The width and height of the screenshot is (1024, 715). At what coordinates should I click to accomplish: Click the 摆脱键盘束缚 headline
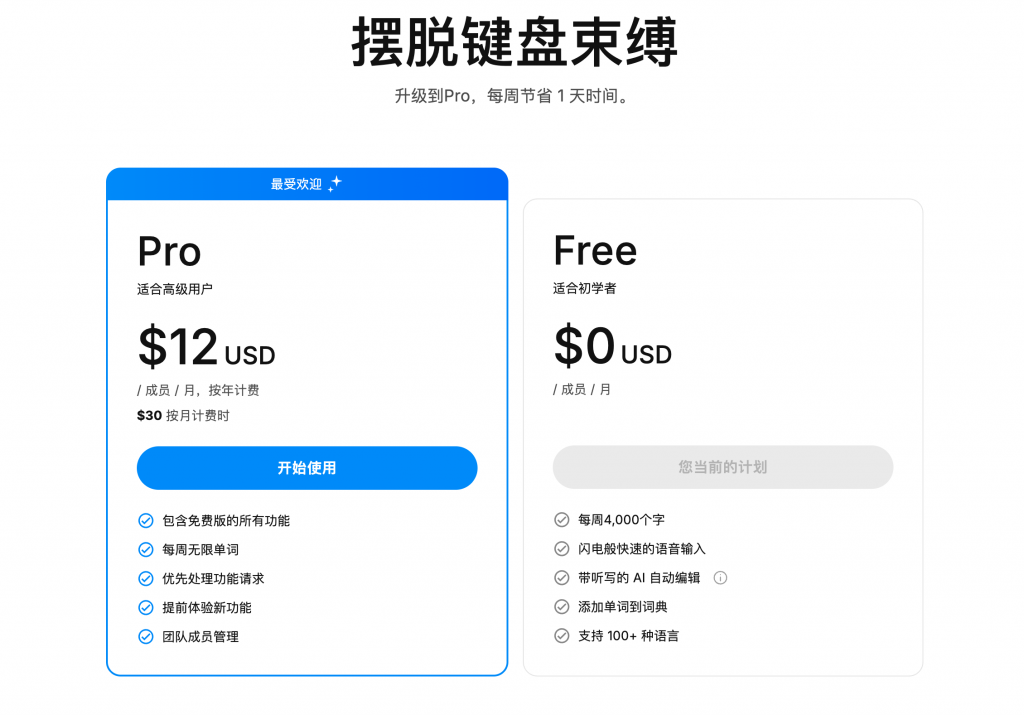514,43
